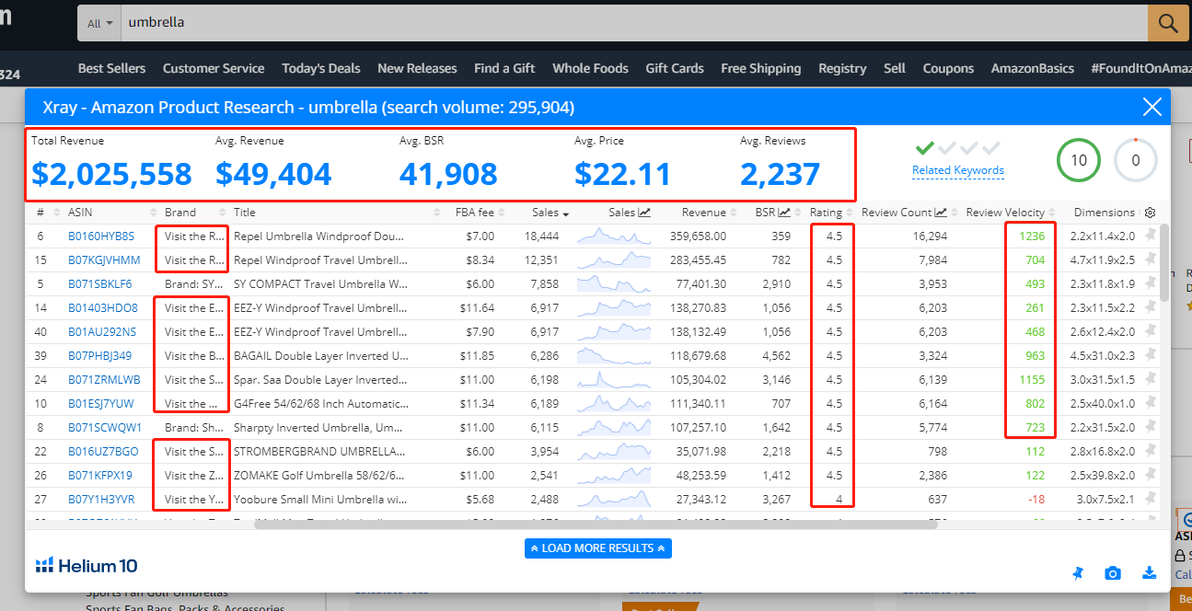Screen dimensions: 1192x611
Task: Click the Sales trend graph column header icon
Action: (645, 213)
